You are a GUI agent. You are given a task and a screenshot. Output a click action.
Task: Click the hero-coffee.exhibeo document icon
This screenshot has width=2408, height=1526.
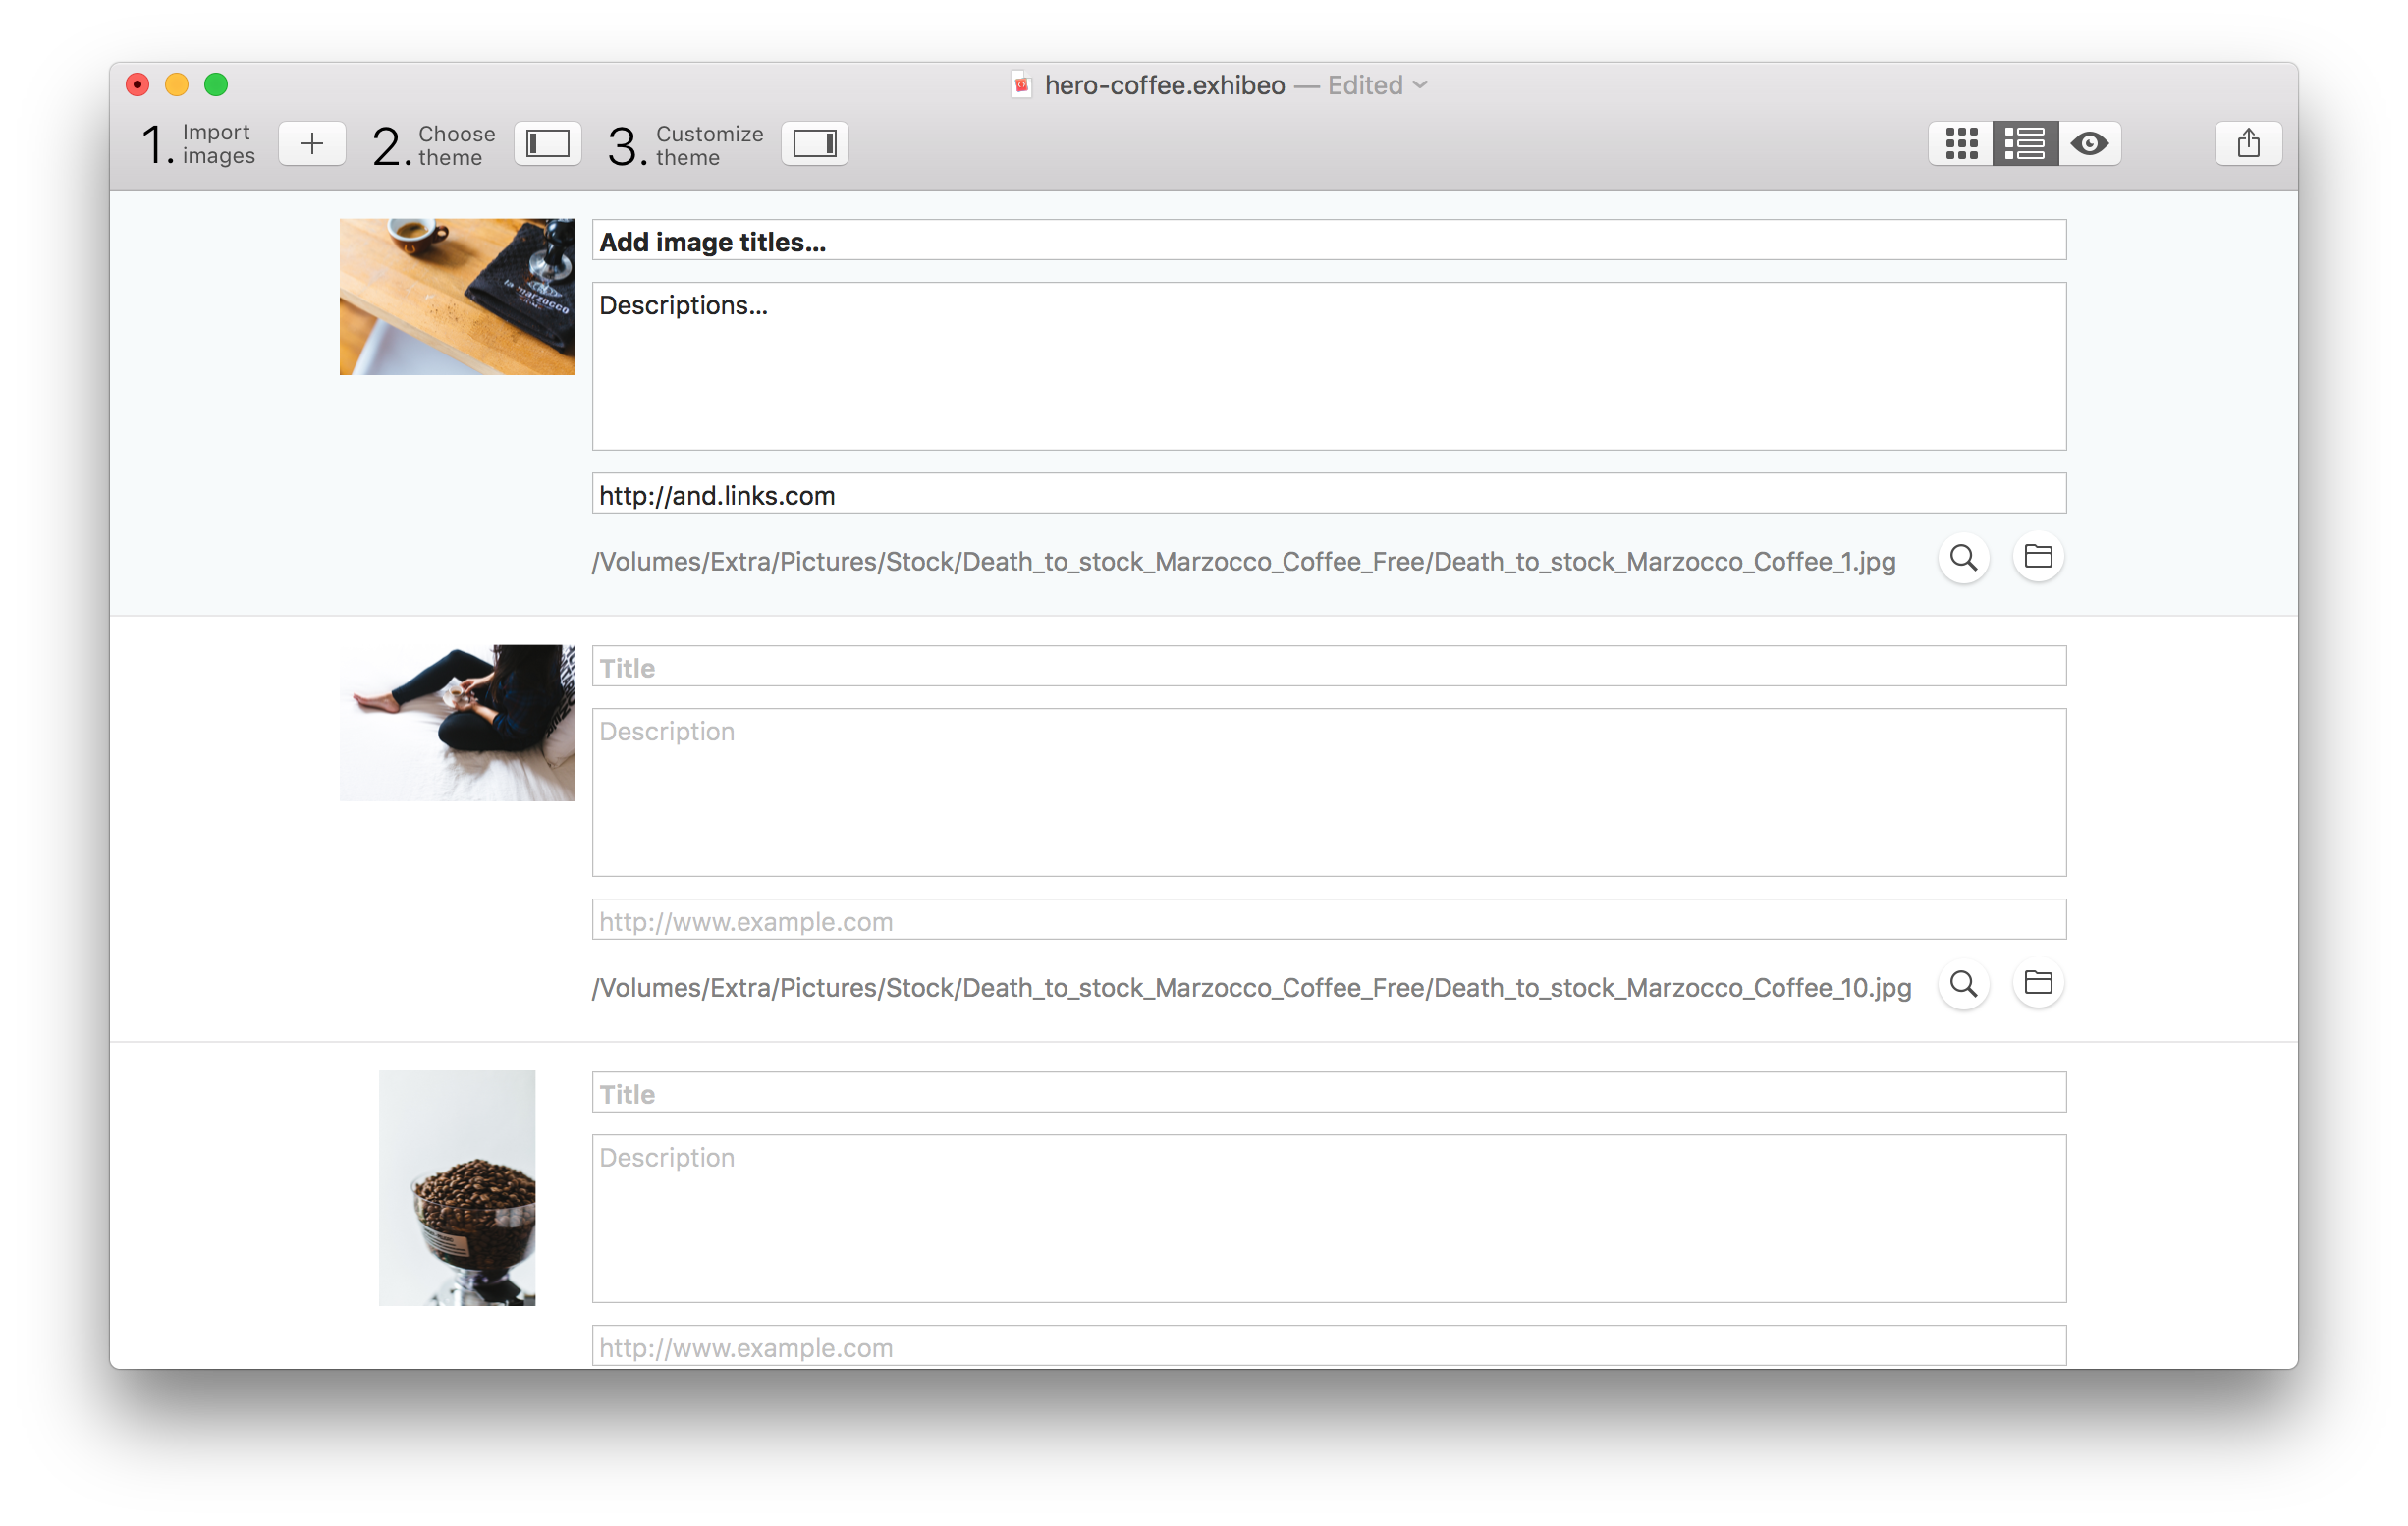pyautogui.click(x=1021, y=86)
